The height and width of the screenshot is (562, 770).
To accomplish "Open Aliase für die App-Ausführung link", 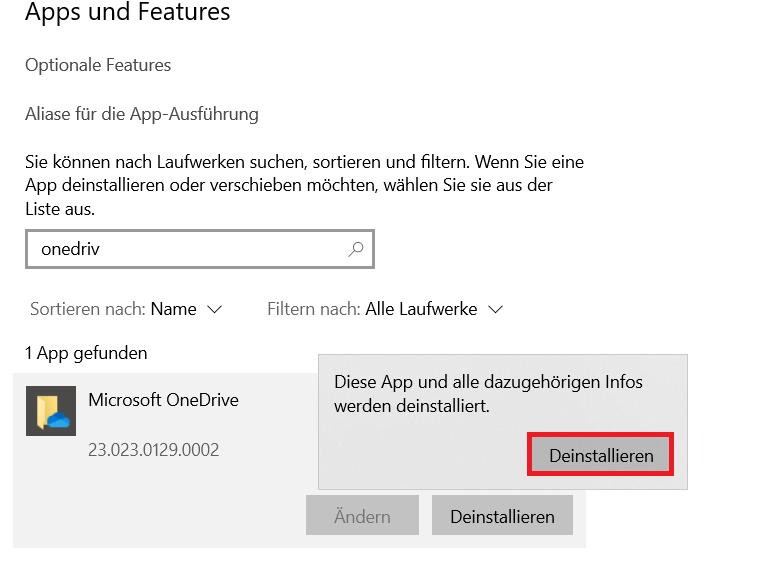I will pyautogui.click(x=142, y=114).
